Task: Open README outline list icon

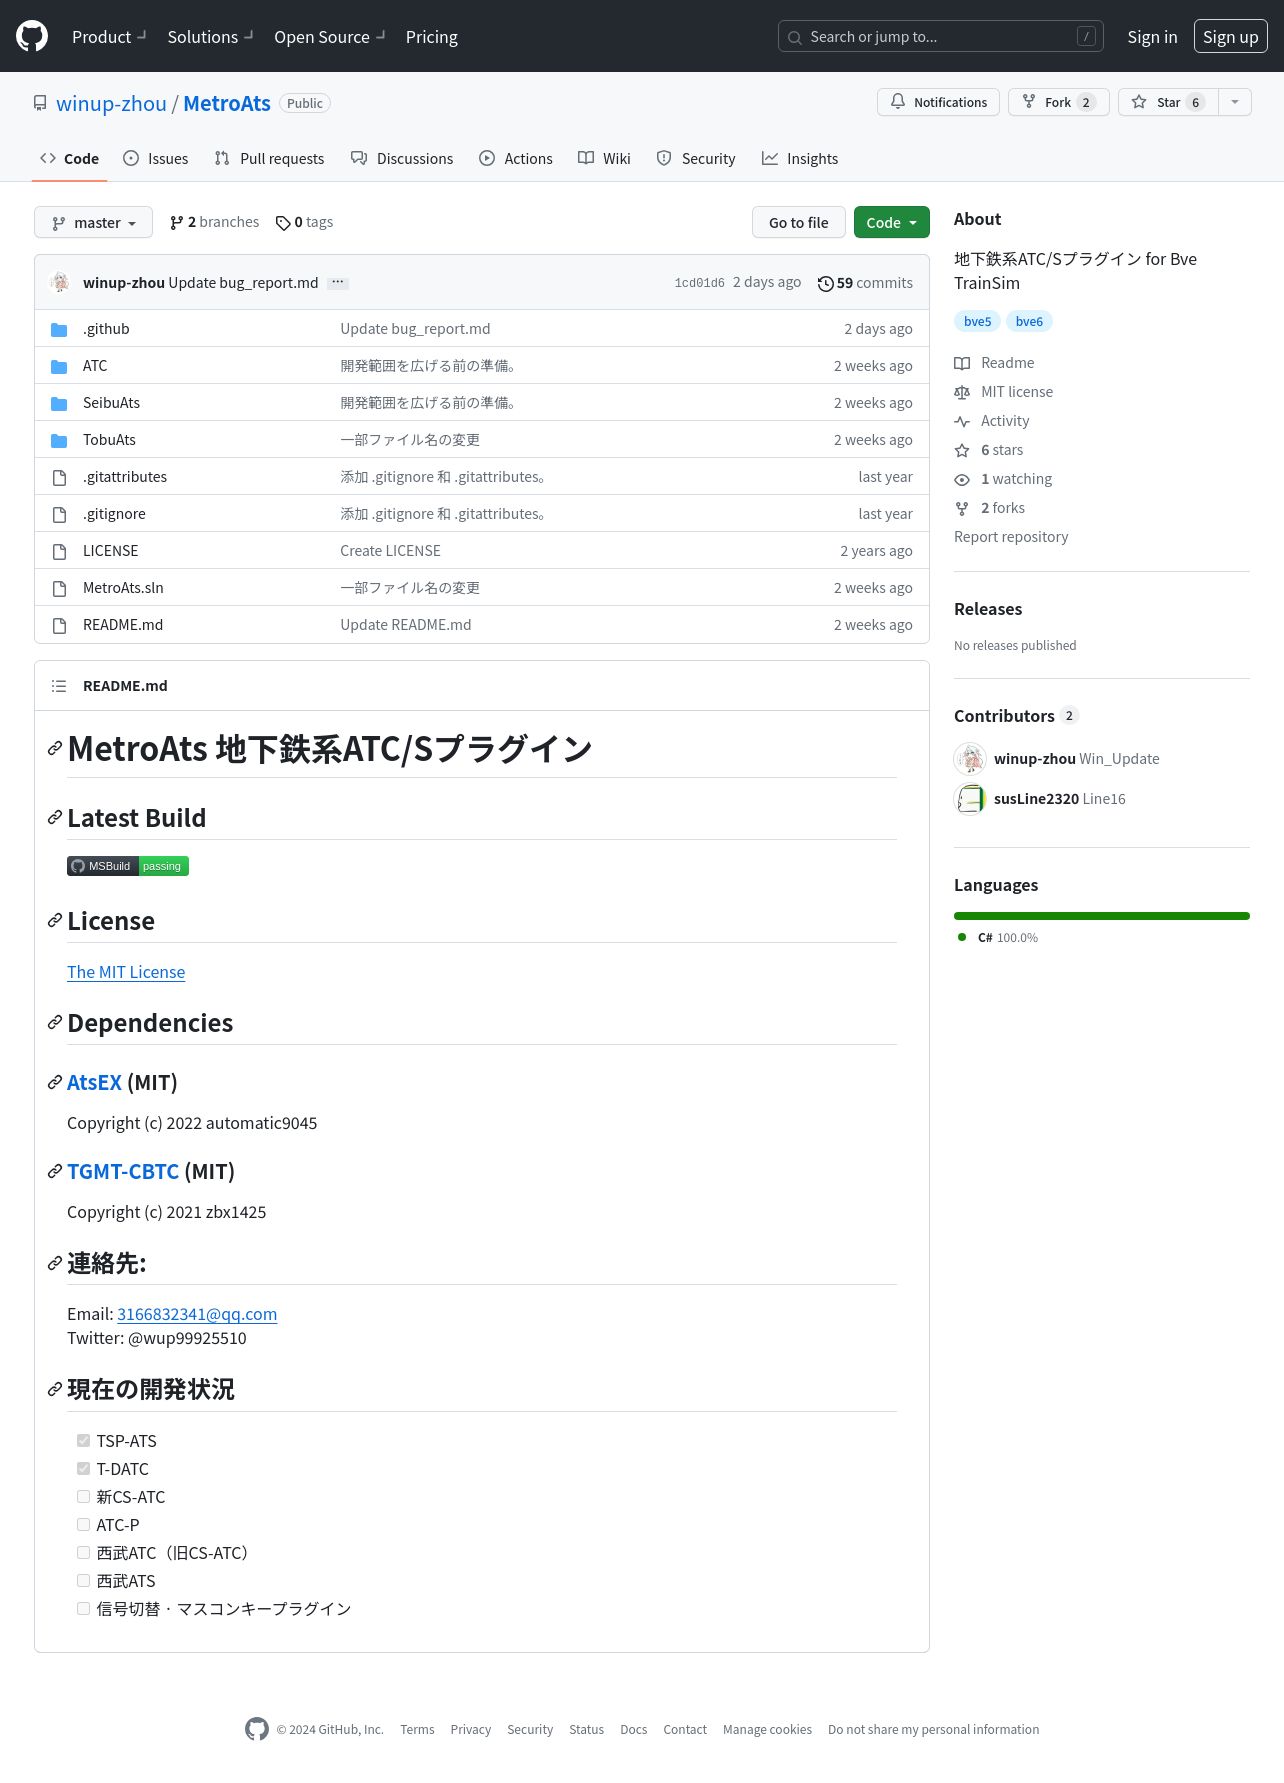Action: coord(59,686)
